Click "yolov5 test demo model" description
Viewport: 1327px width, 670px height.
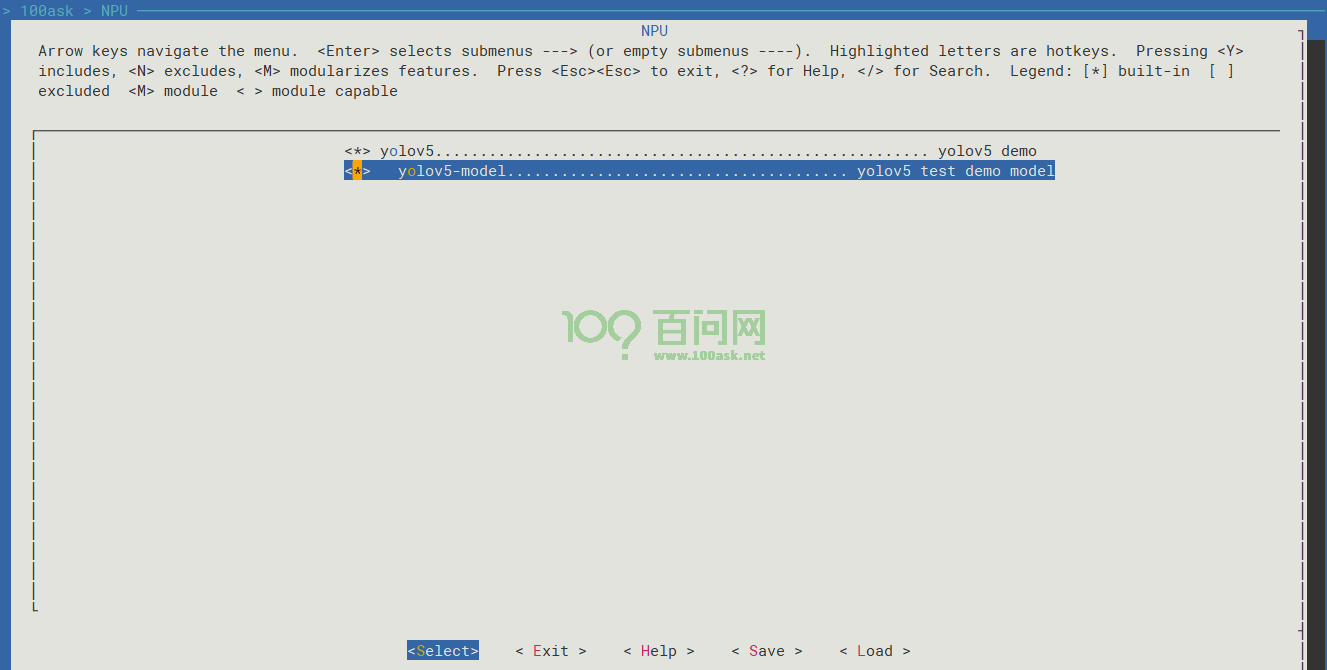click(955, 171)
